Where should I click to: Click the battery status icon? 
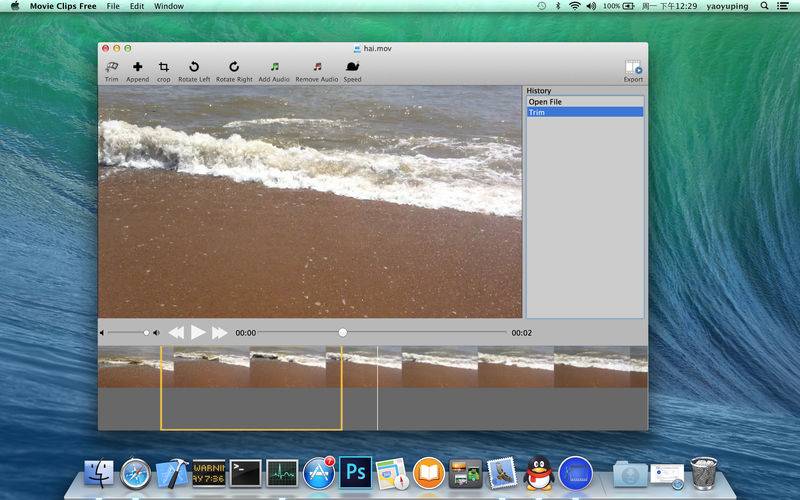click(x=628, y=6)
